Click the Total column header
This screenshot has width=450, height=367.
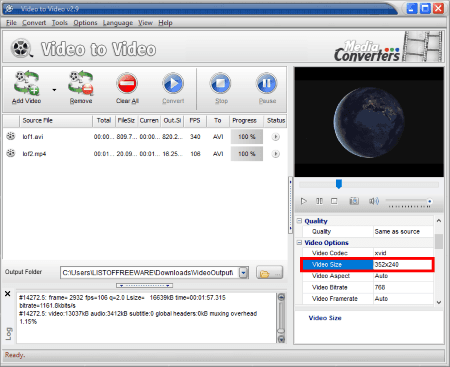(x=104, y=121)
